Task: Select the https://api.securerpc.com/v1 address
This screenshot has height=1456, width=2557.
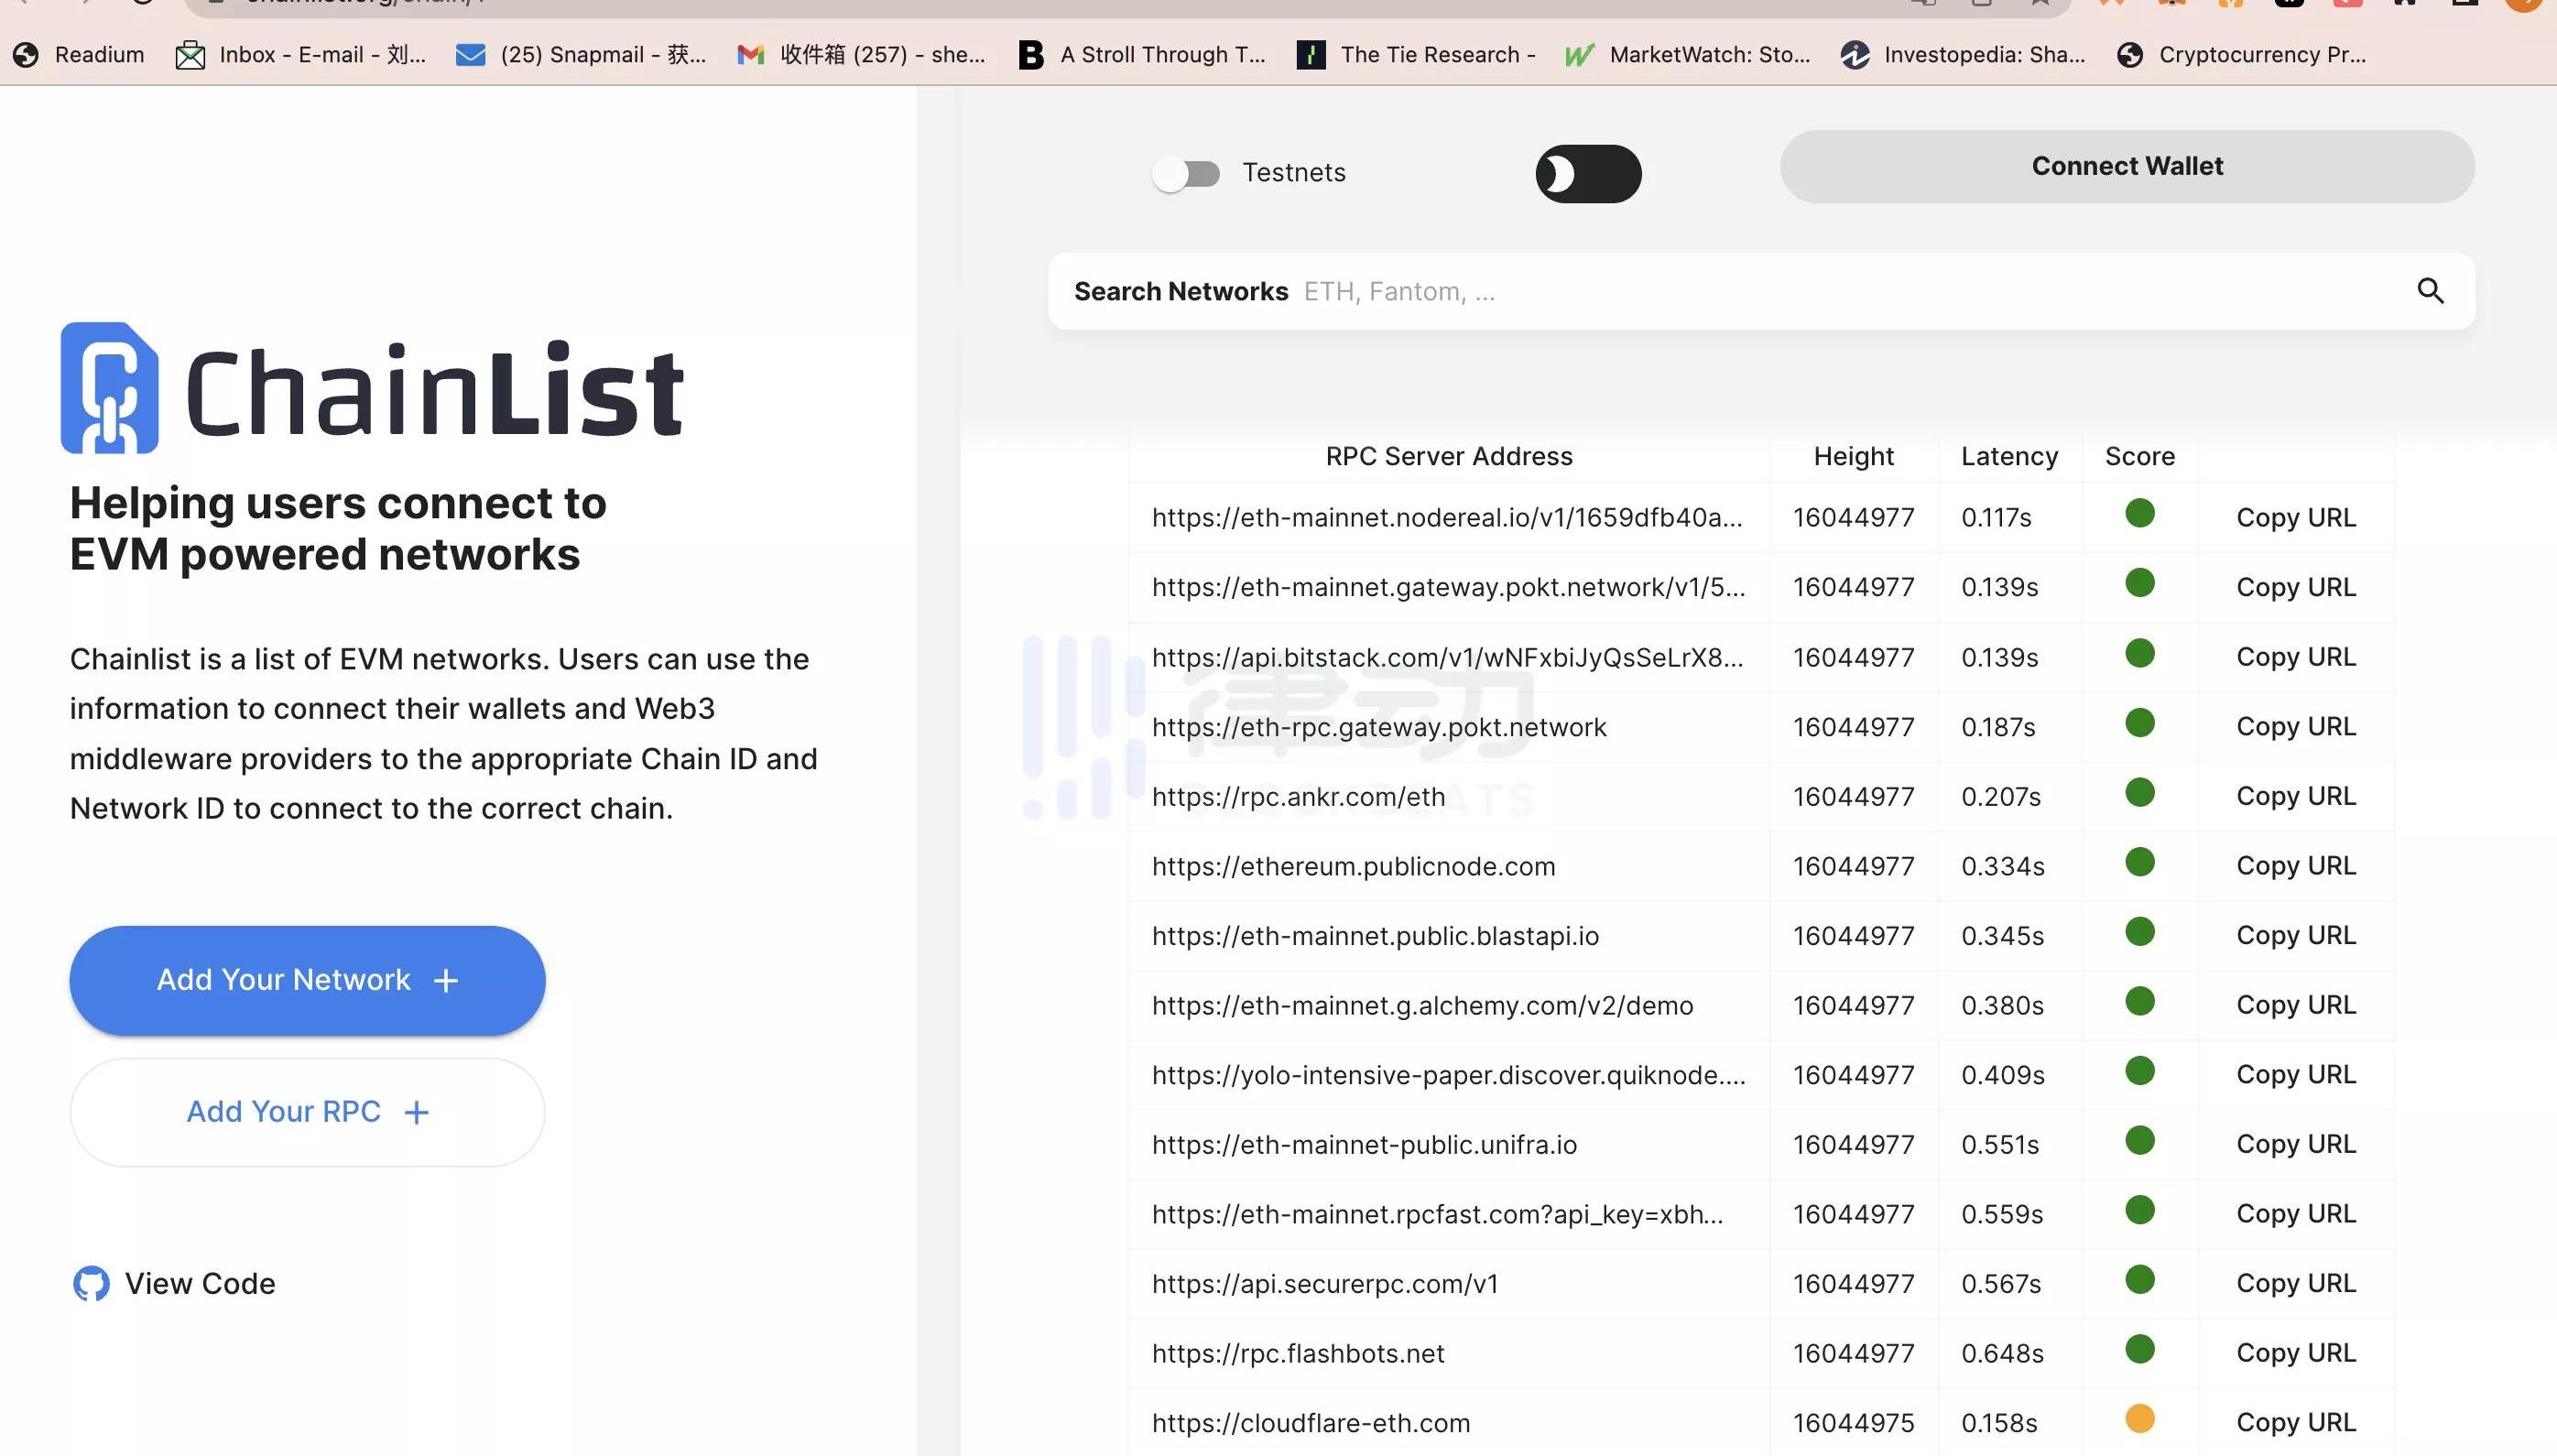Action: (1325, 1283)
